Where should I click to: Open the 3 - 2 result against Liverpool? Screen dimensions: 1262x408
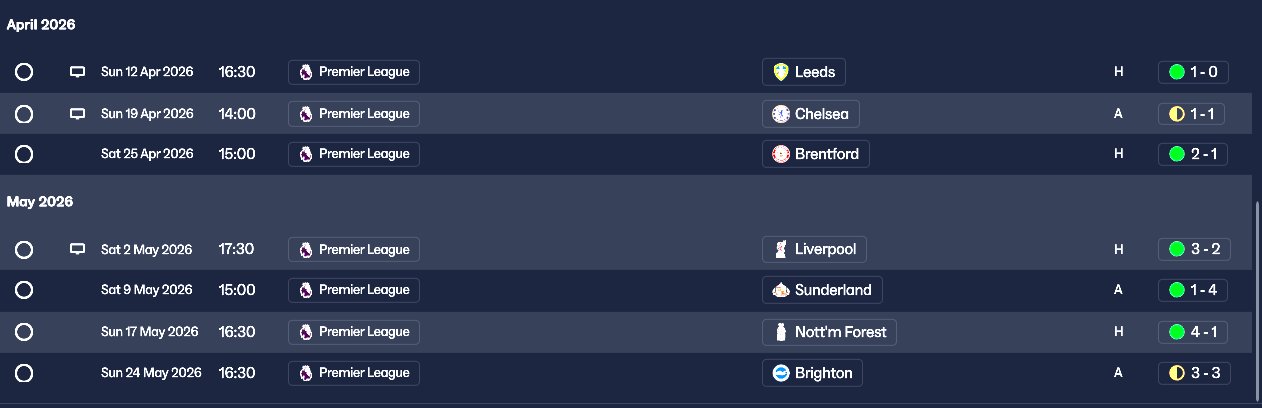[1194, 249]
